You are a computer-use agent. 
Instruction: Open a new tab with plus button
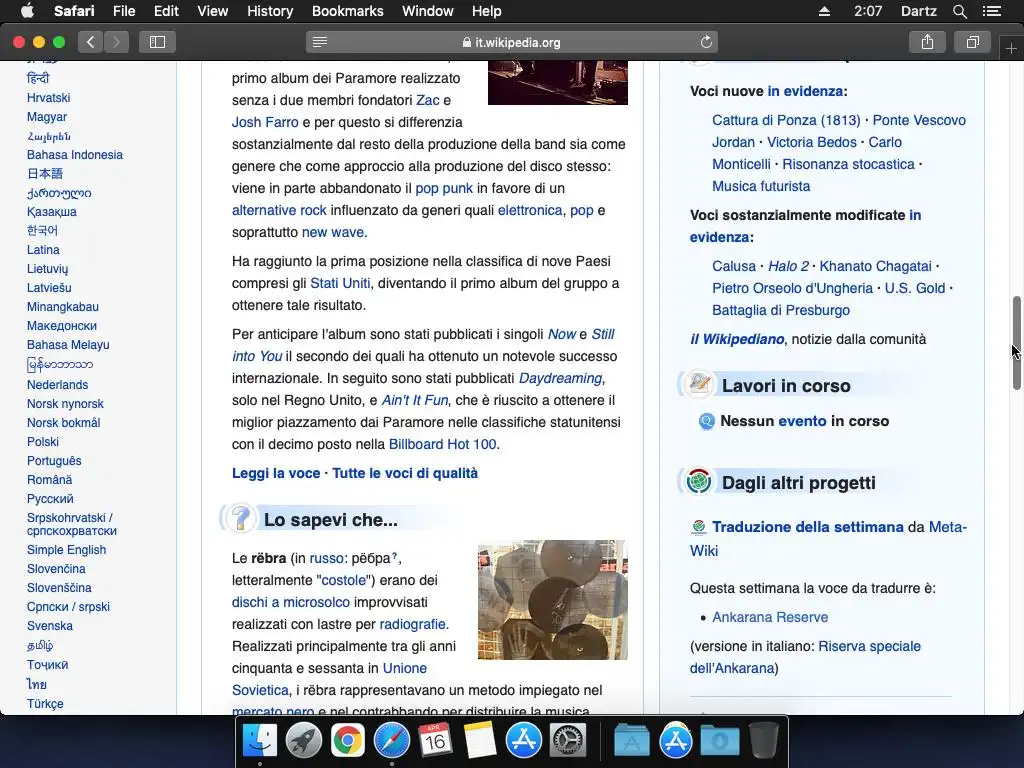[1011, 49]
